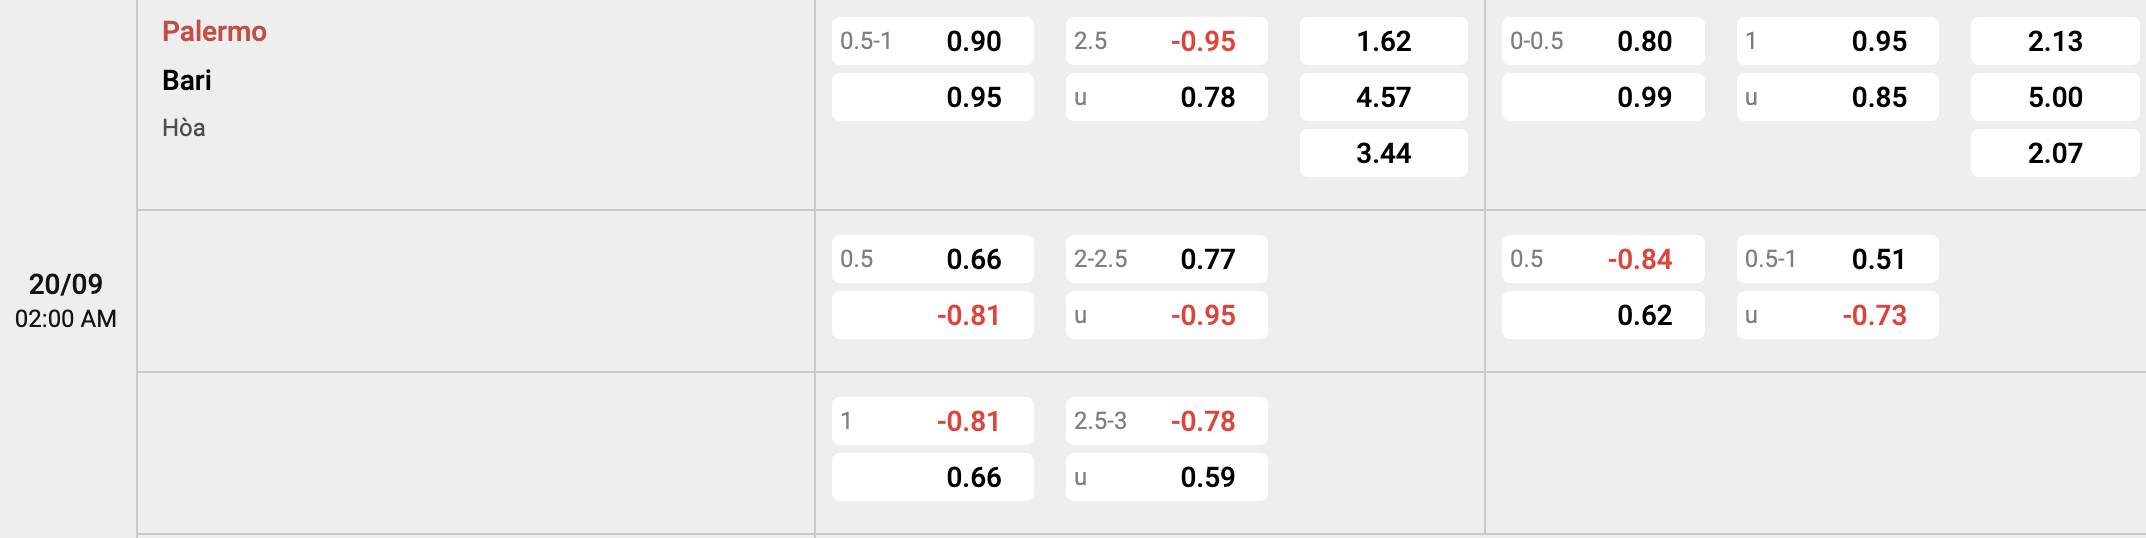Open the Bari team link
This screenshot has width=2146, height=538.
(187, 80)
